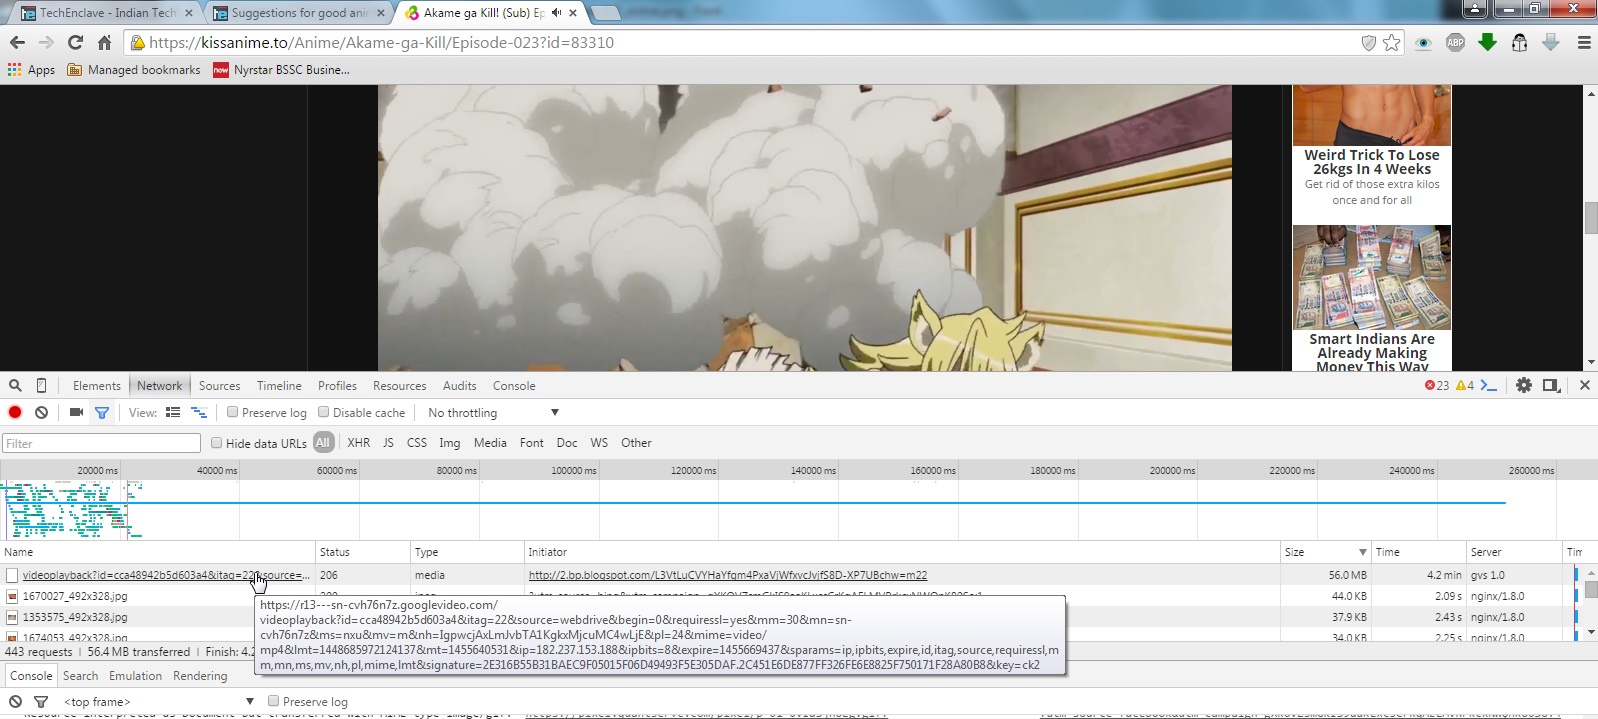Toggle the overview waterfall view icon

click(199, 412)
